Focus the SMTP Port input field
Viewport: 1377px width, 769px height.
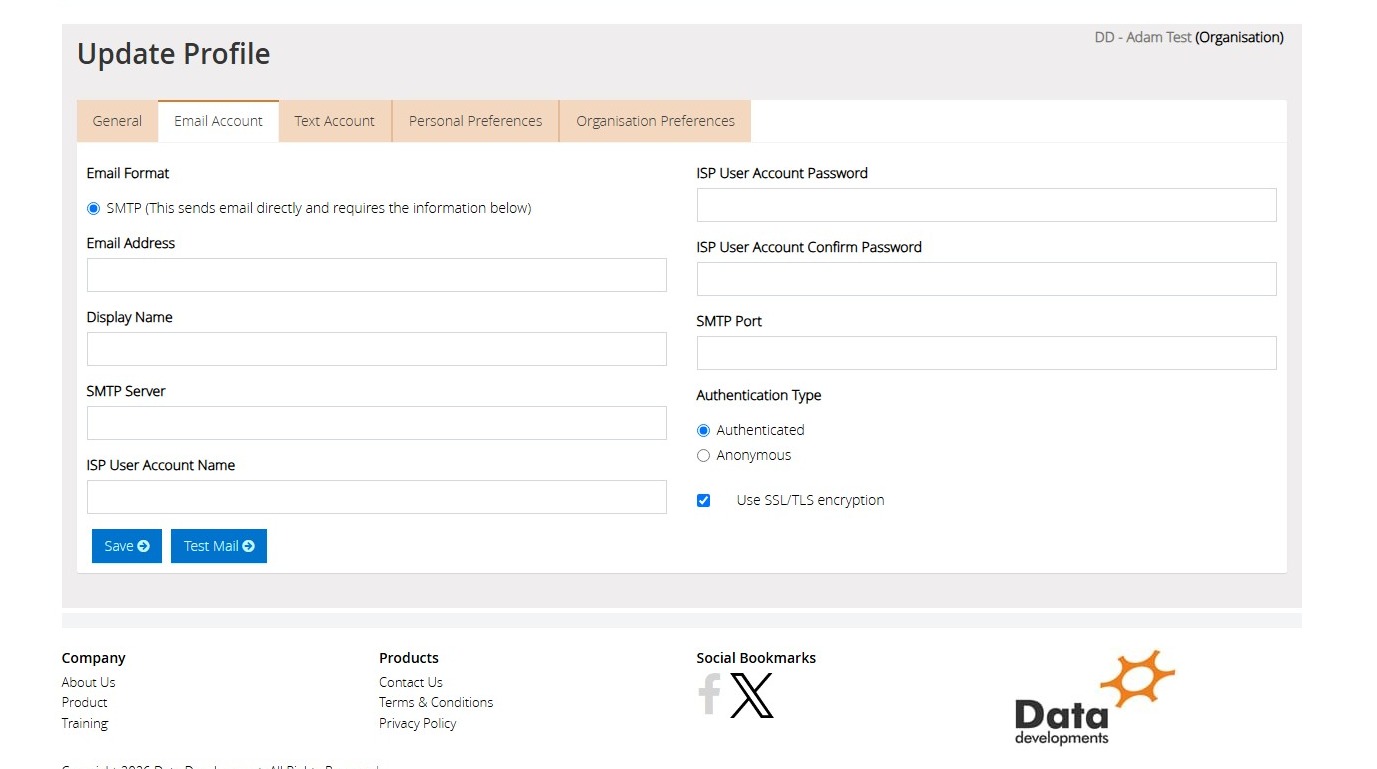click(x=987, y=353)
